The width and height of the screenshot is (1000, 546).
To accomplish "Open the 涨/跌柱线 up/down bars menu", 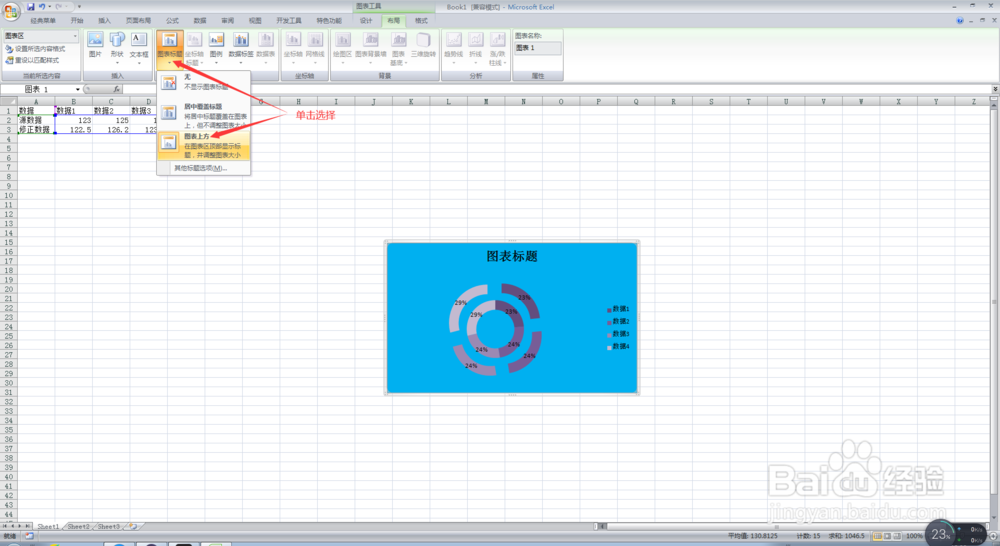I will (497, 48).
